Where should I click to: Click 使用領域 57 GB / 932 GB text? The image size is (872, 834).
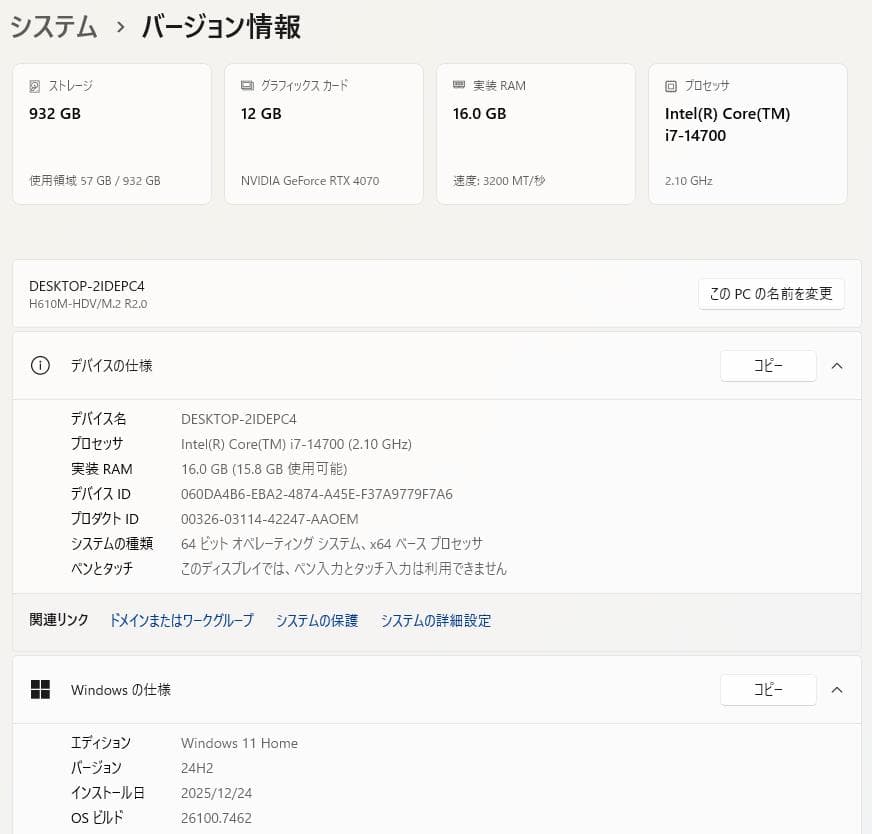(x=95, y=181)
